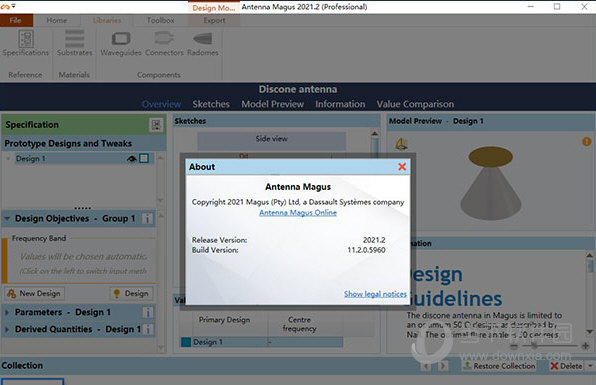Image resolution: width=596 pixels, height=385 pixels.
Task: Open the Waveguides components library
Action: coord(121,43)
